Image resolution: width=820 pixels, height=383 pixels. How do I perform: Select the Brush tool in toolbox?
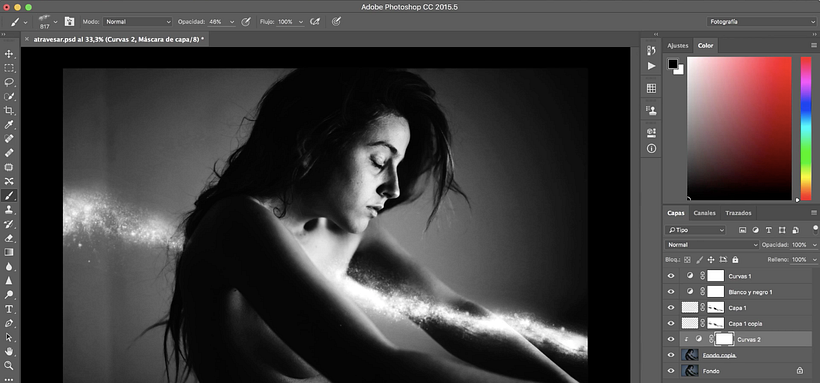point(9,195)
